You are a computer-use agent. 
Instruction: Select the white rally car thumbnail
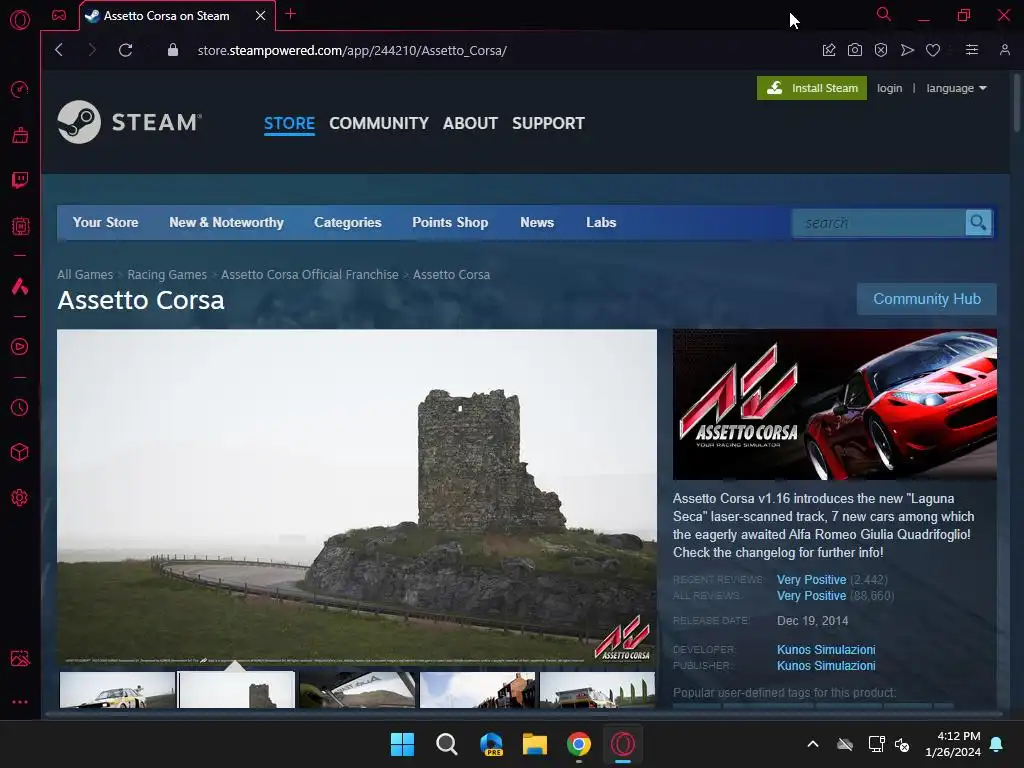pyautogui.click(x=118, y=690)
